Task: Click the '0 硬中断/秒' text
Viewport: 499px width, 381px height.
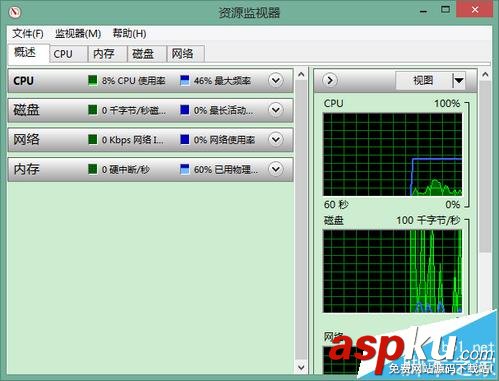Action: pos(126,169)
